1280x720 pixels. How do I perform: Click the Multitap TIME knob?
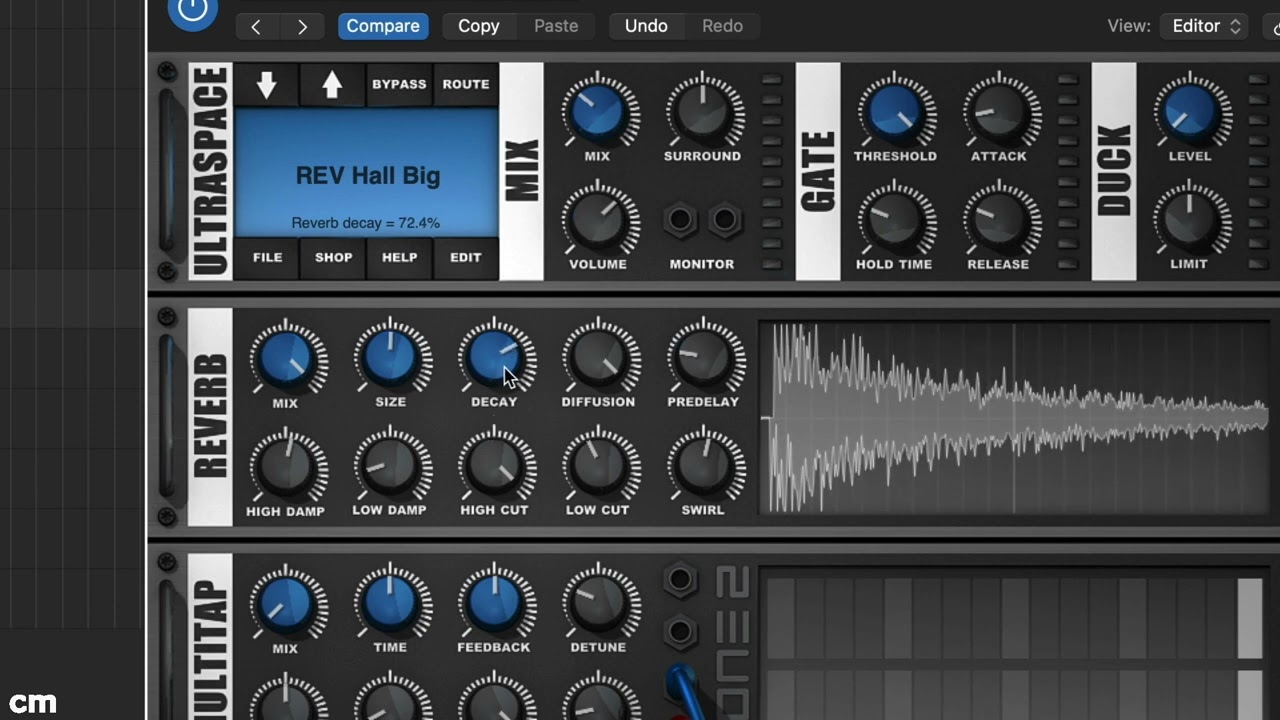[x=391, y=604]
